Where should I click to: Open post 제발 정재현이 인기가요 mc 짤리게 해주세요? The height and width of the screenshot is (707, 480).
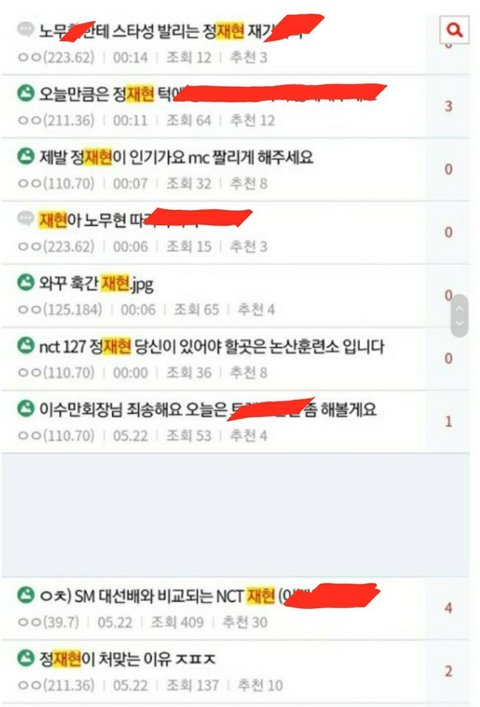(176, 157)
